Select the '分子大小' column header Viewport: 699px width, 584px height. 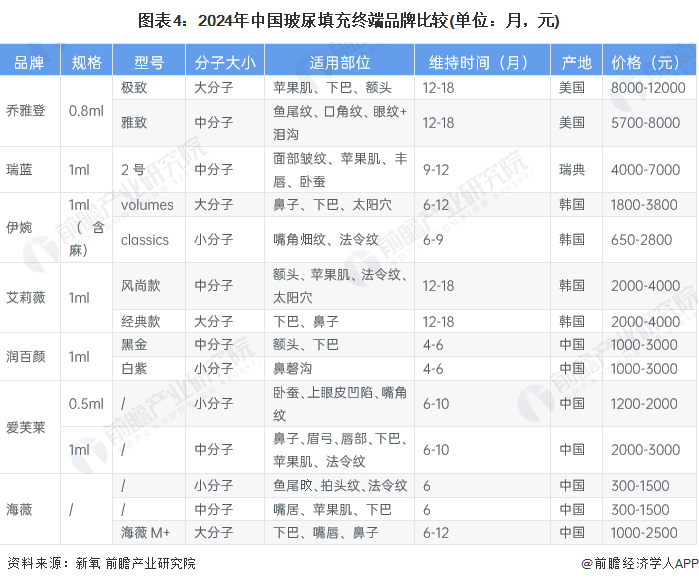[225, 62]
